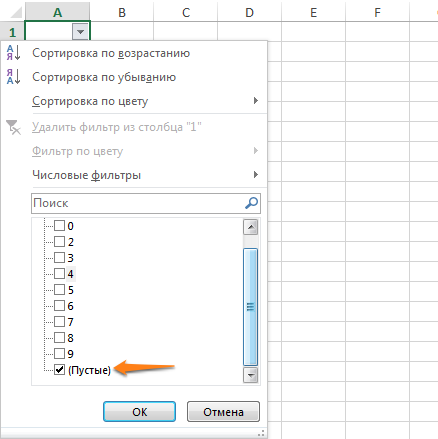Confirm the filter with OK button

139,412
